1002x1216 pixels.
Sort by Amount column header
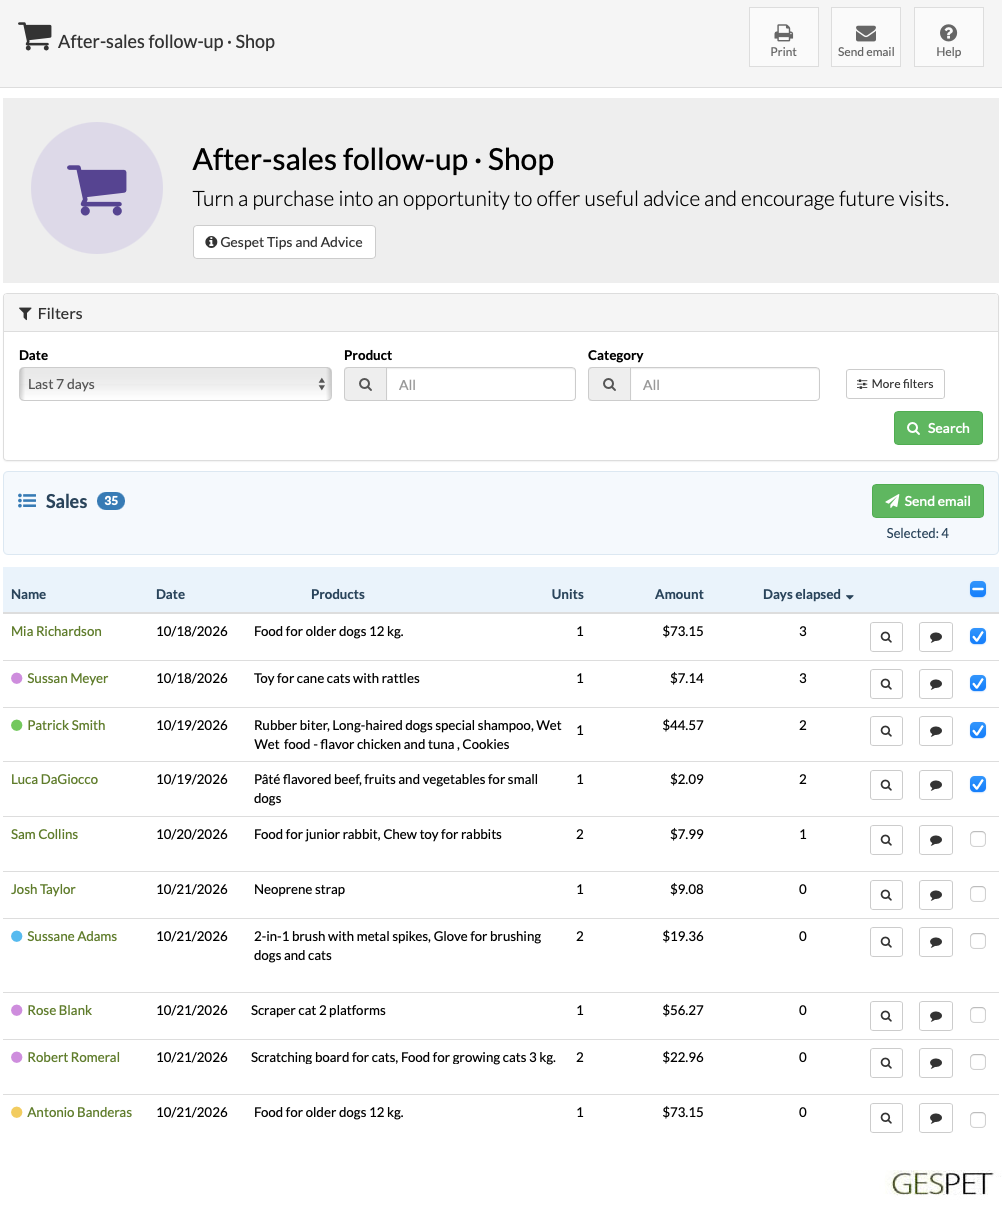679,594
